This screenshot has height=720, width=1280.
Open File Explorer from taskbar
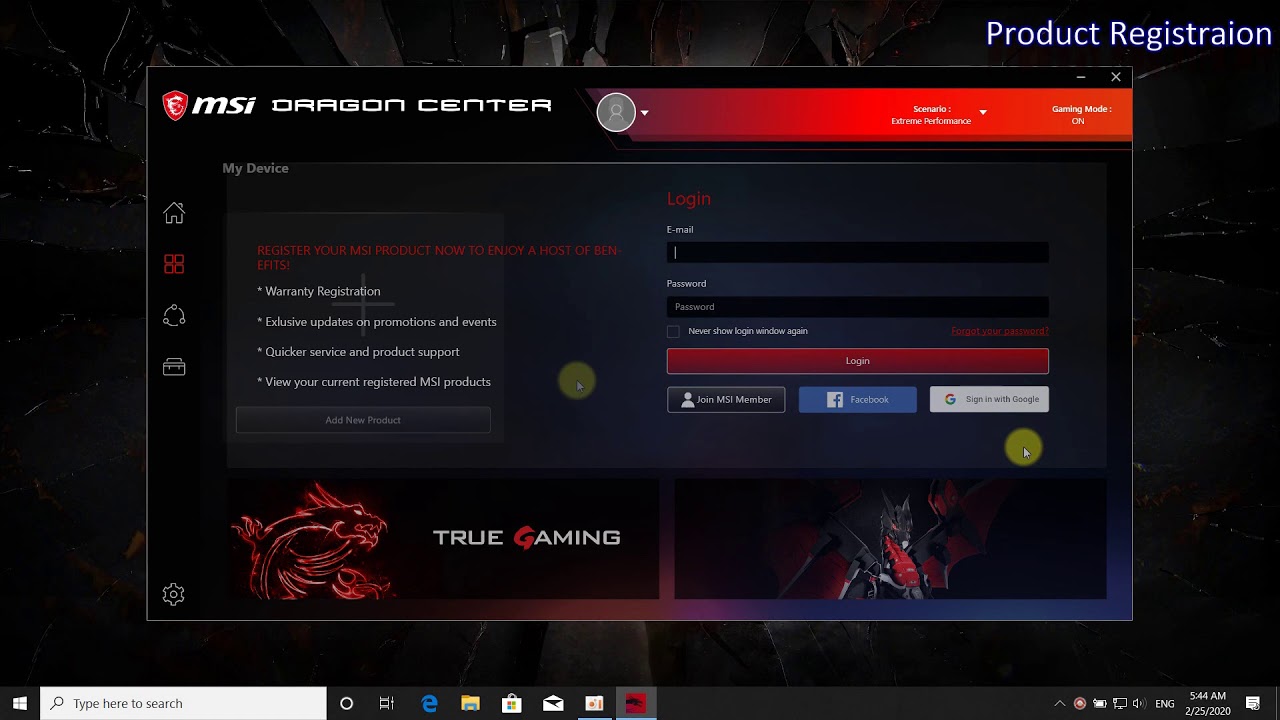[x=470, y=703]
